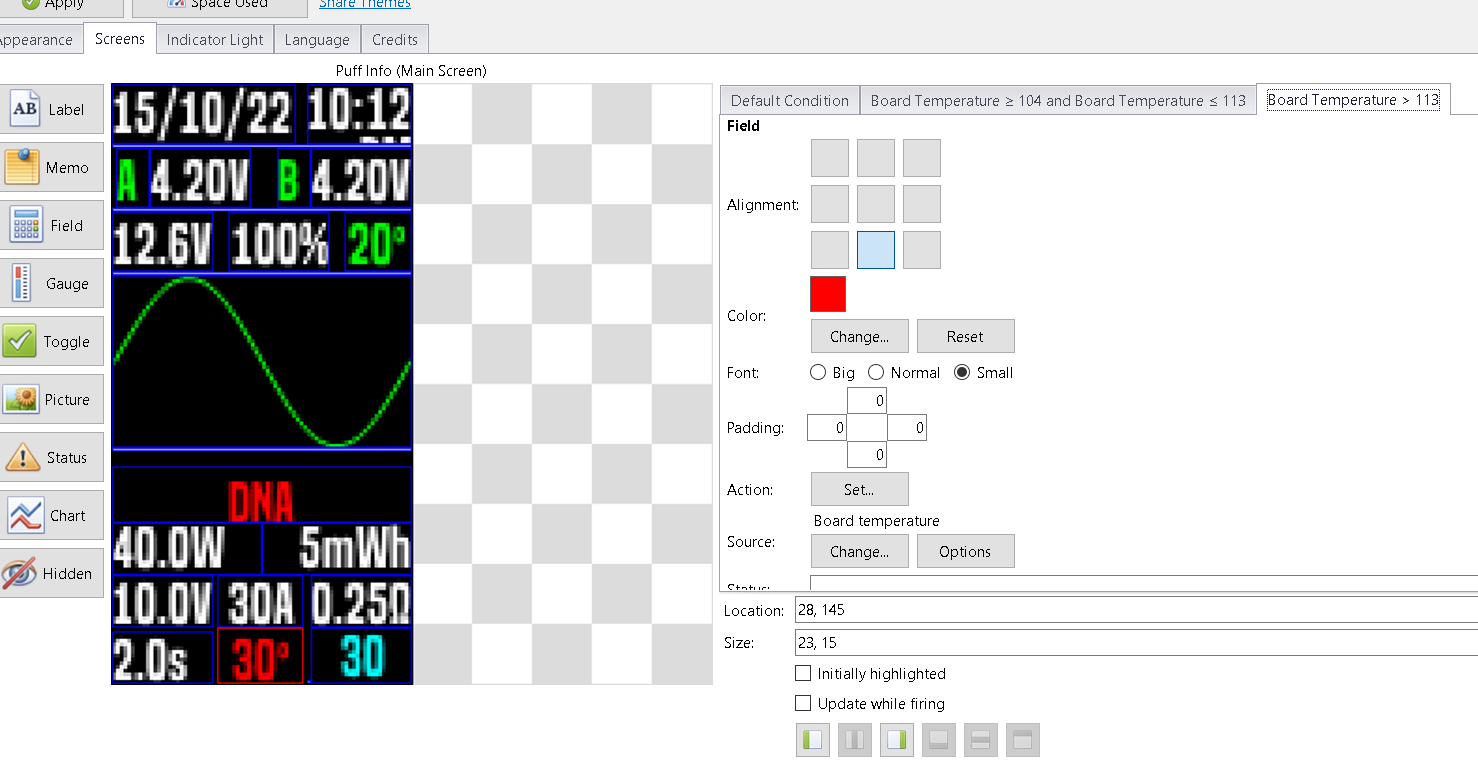The width and height of the screenshot is (1478, 762).
Task: Add a Chart element
Action: point(52,516)
